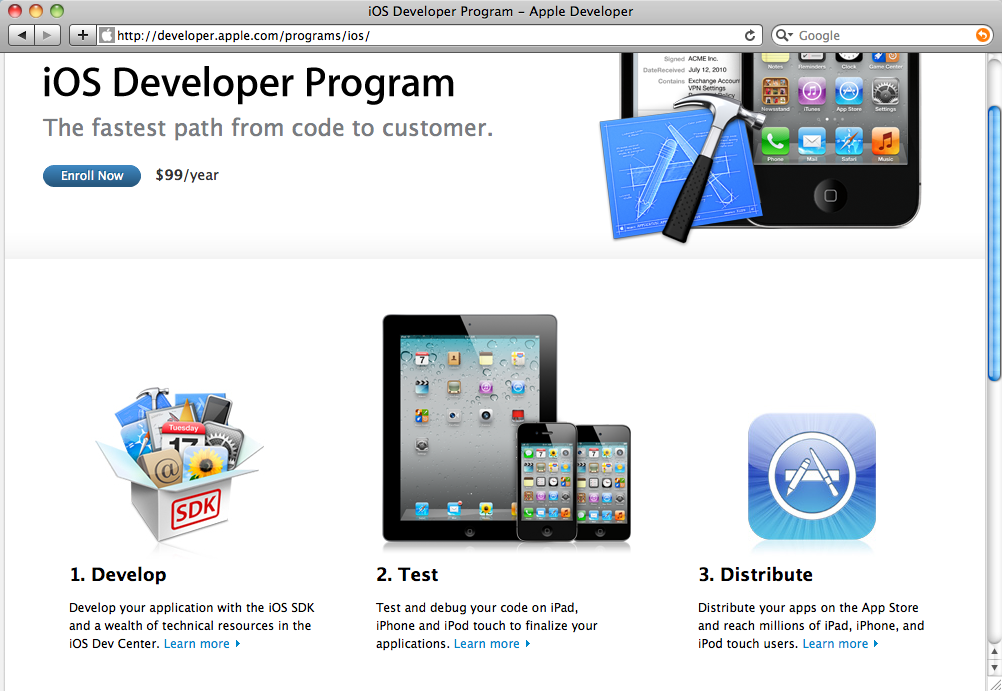Click the '3. Distribute' heading

pos(755,575)
